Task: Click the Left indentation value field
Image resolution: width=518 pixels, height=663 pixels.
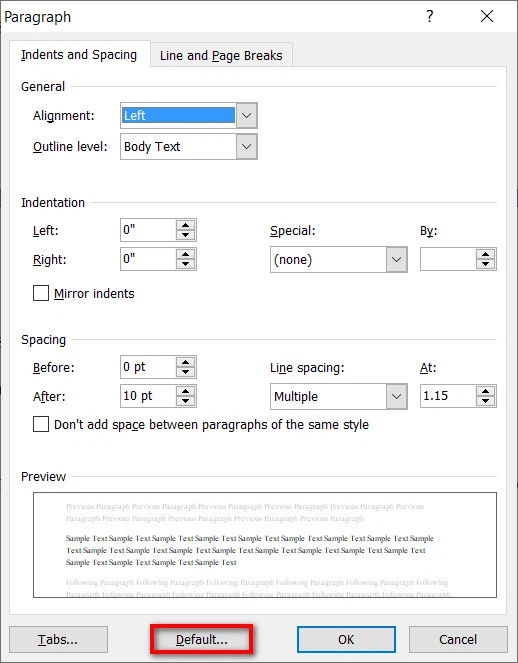Action: (x=148, y=230)
